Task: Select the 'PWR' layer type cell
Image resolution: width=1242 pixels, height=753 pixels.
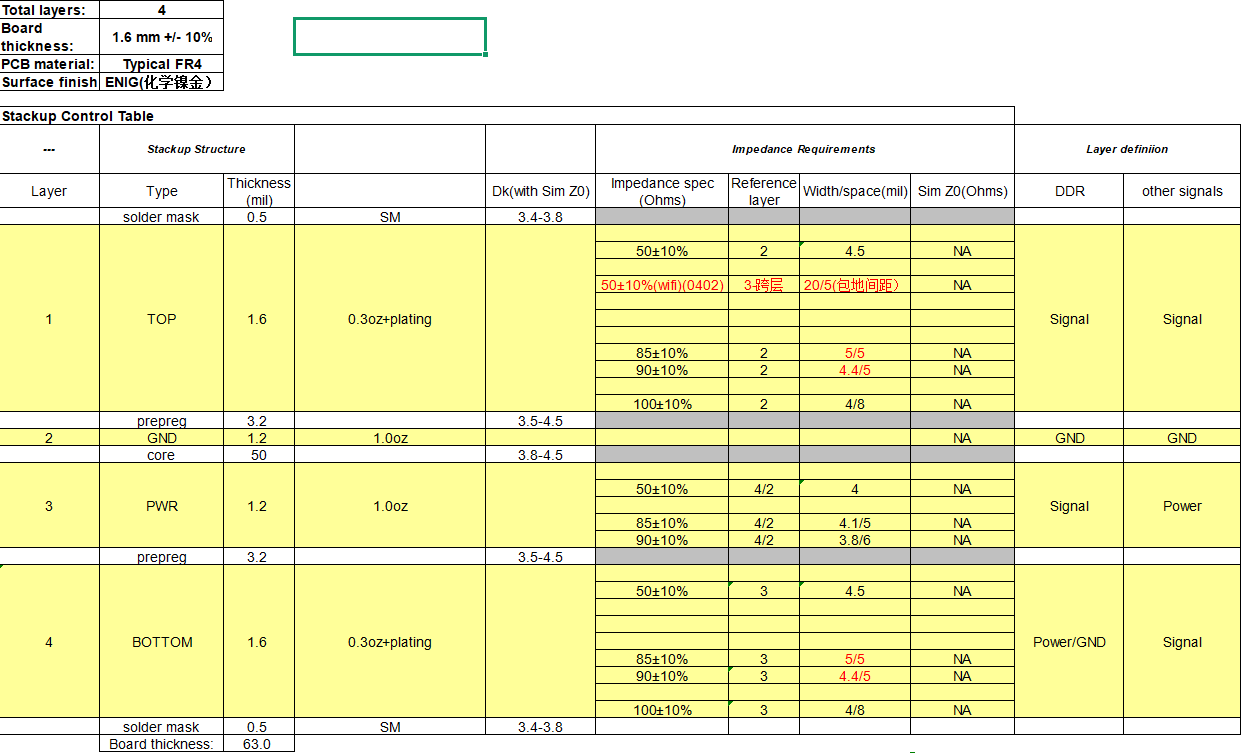Action: pos(161,506)
